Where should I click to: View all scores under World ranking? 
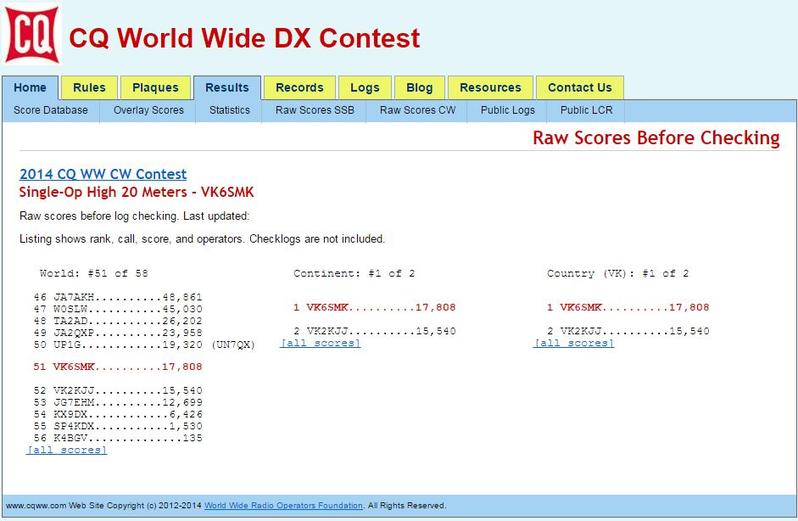coord(67,450)
